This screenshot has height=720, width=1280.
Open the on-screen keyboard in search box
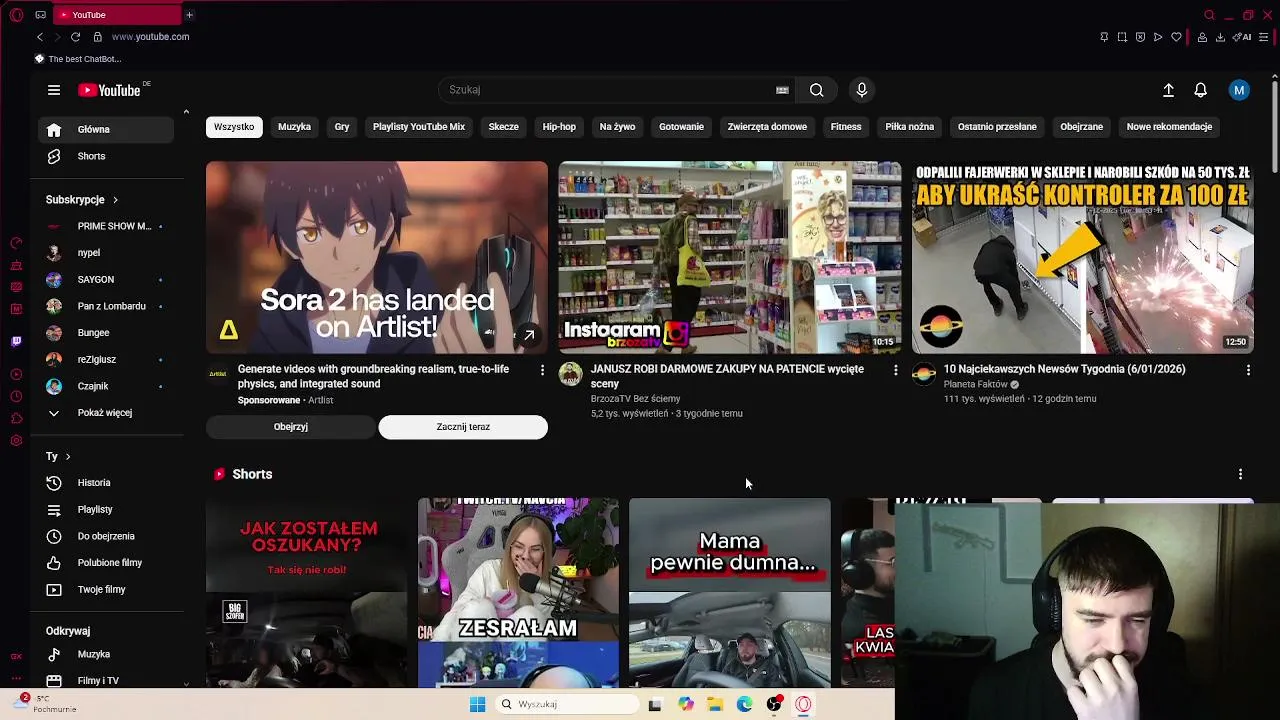pyautogui.click(x=782, y=90)
